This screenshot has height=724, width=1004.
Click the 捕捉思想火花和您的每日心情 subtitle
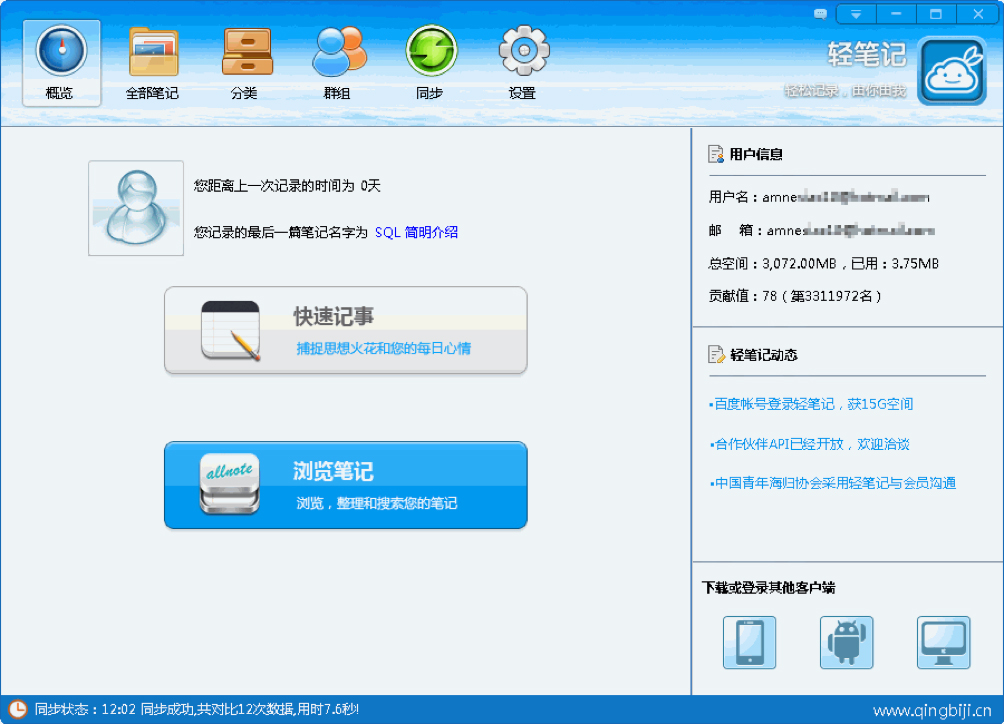click(384, 348)
